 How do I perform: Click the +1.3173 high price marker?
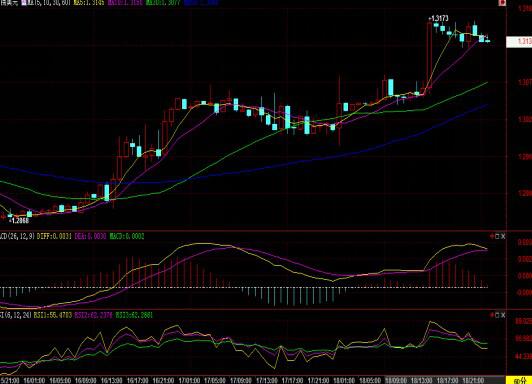click(438, 18)
